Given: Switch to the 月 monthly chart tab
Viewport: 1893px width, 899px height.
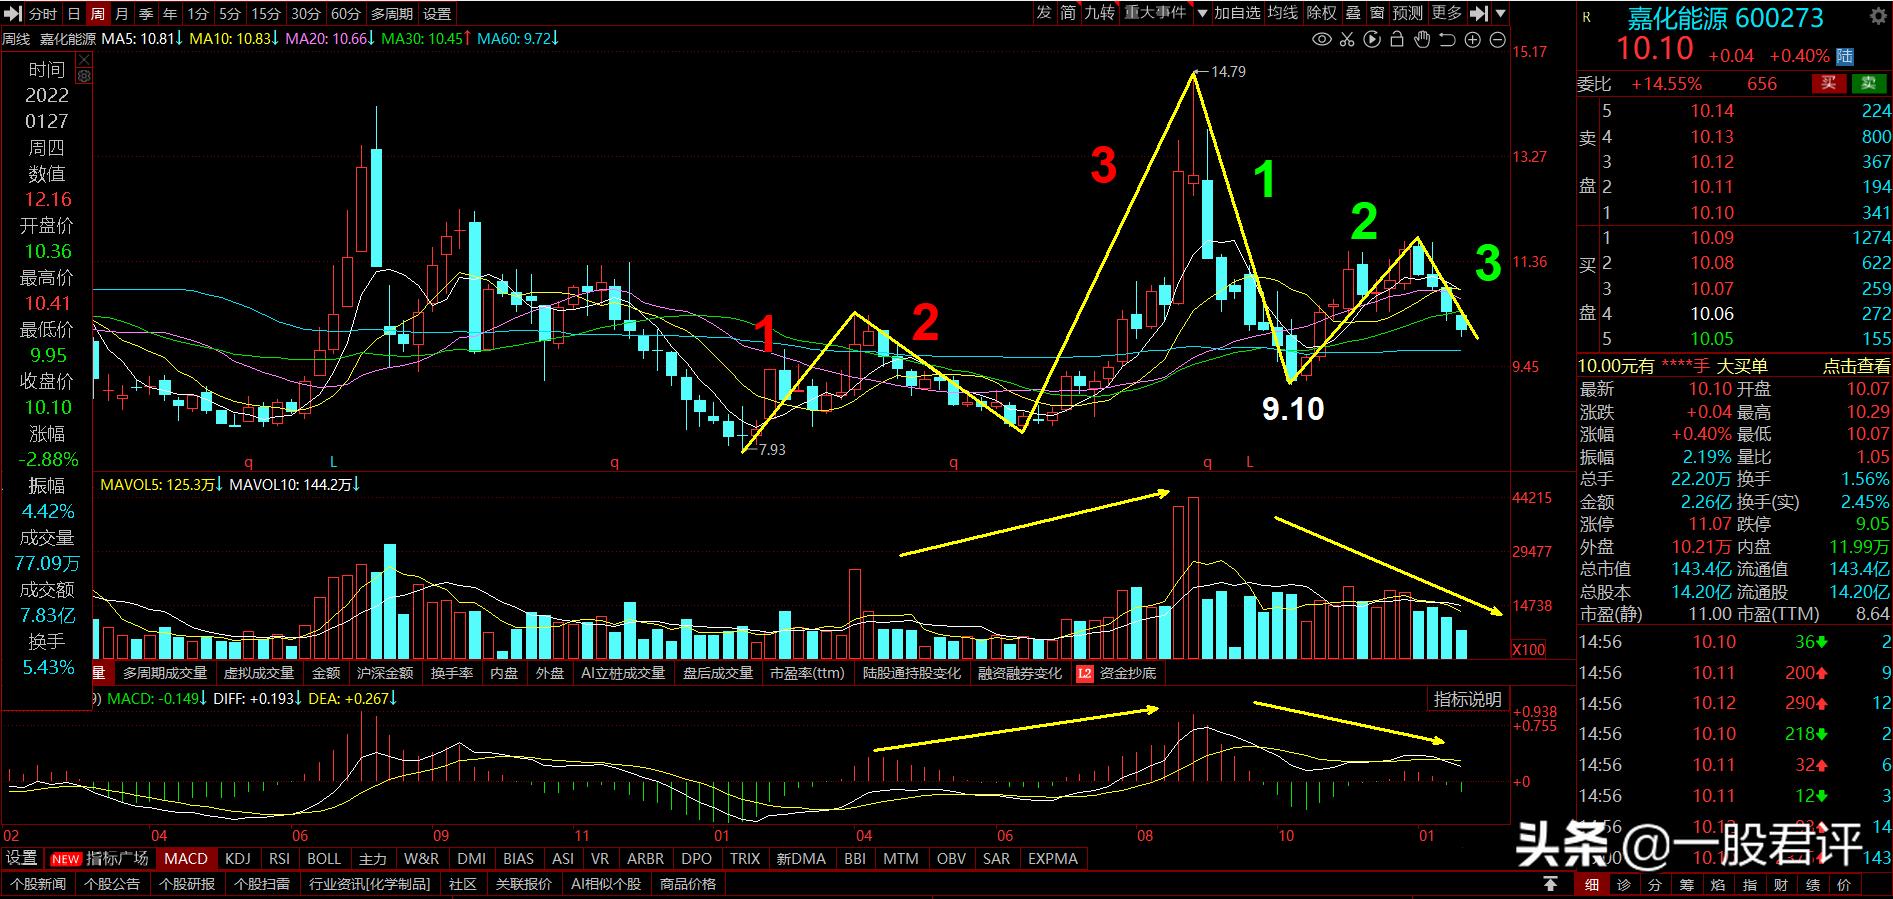Looking at the screenshot, I should [x=122, y=14].
